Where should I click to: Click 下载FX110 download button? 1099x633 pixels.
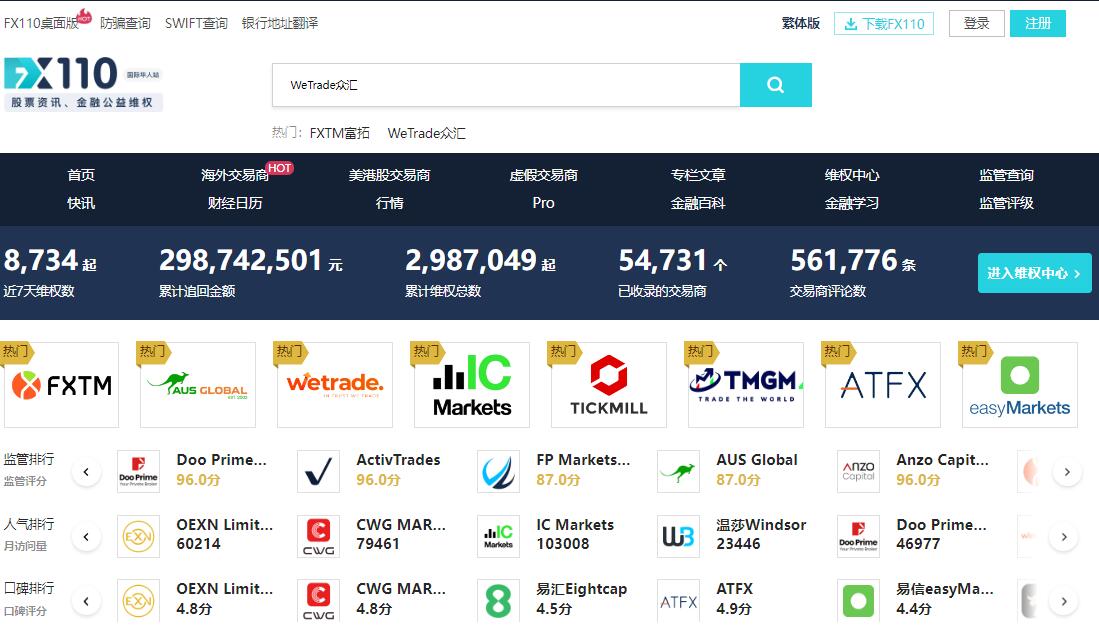click(x=884, y=24)
